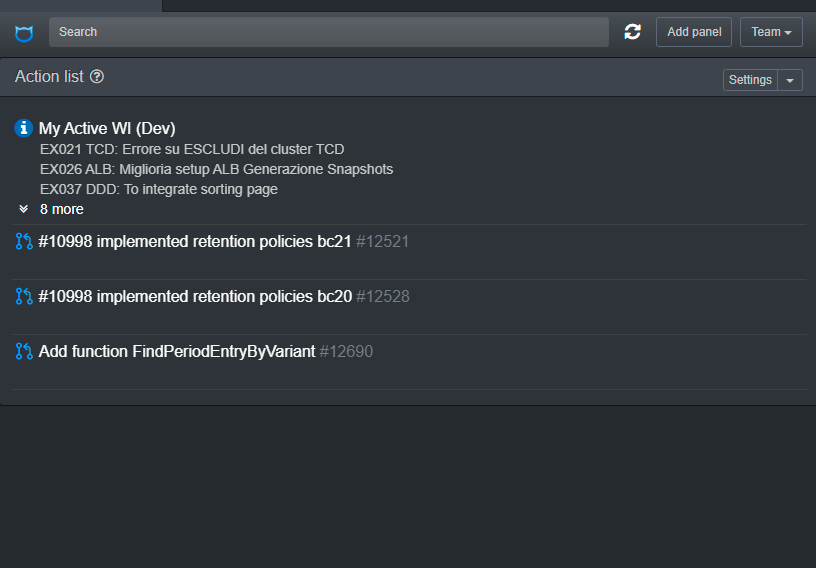Open the Settings dropdown arrow

790,80
